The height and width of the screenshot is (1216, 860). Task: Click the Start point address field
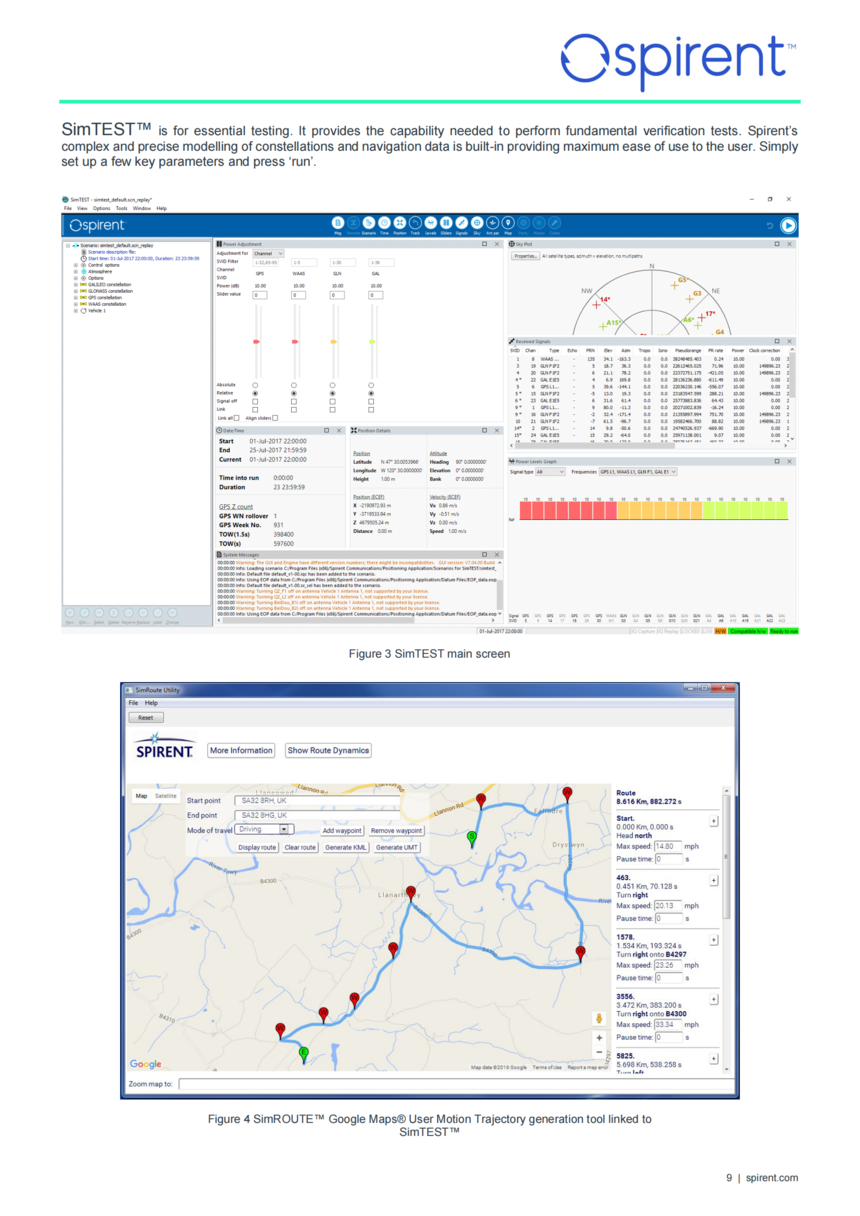point(318,801)
